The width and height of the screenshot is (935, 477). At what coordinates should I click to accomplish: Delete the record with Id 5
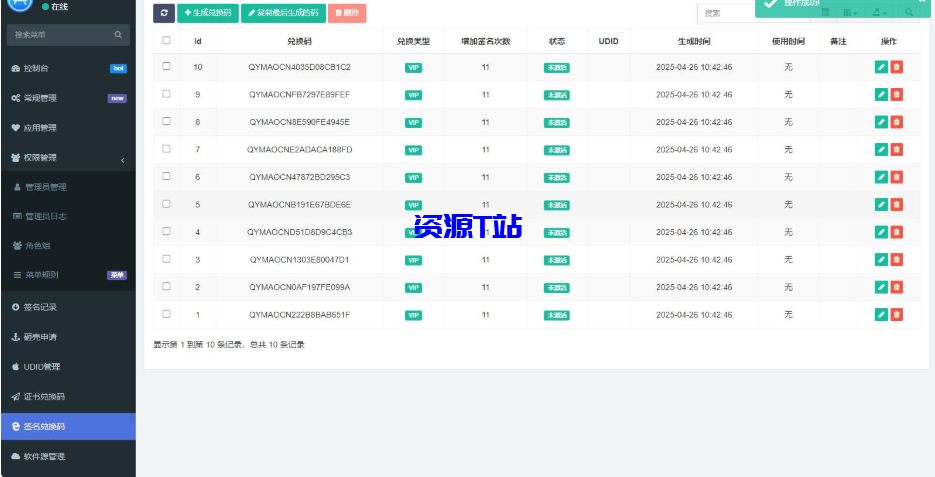point(896,205)
